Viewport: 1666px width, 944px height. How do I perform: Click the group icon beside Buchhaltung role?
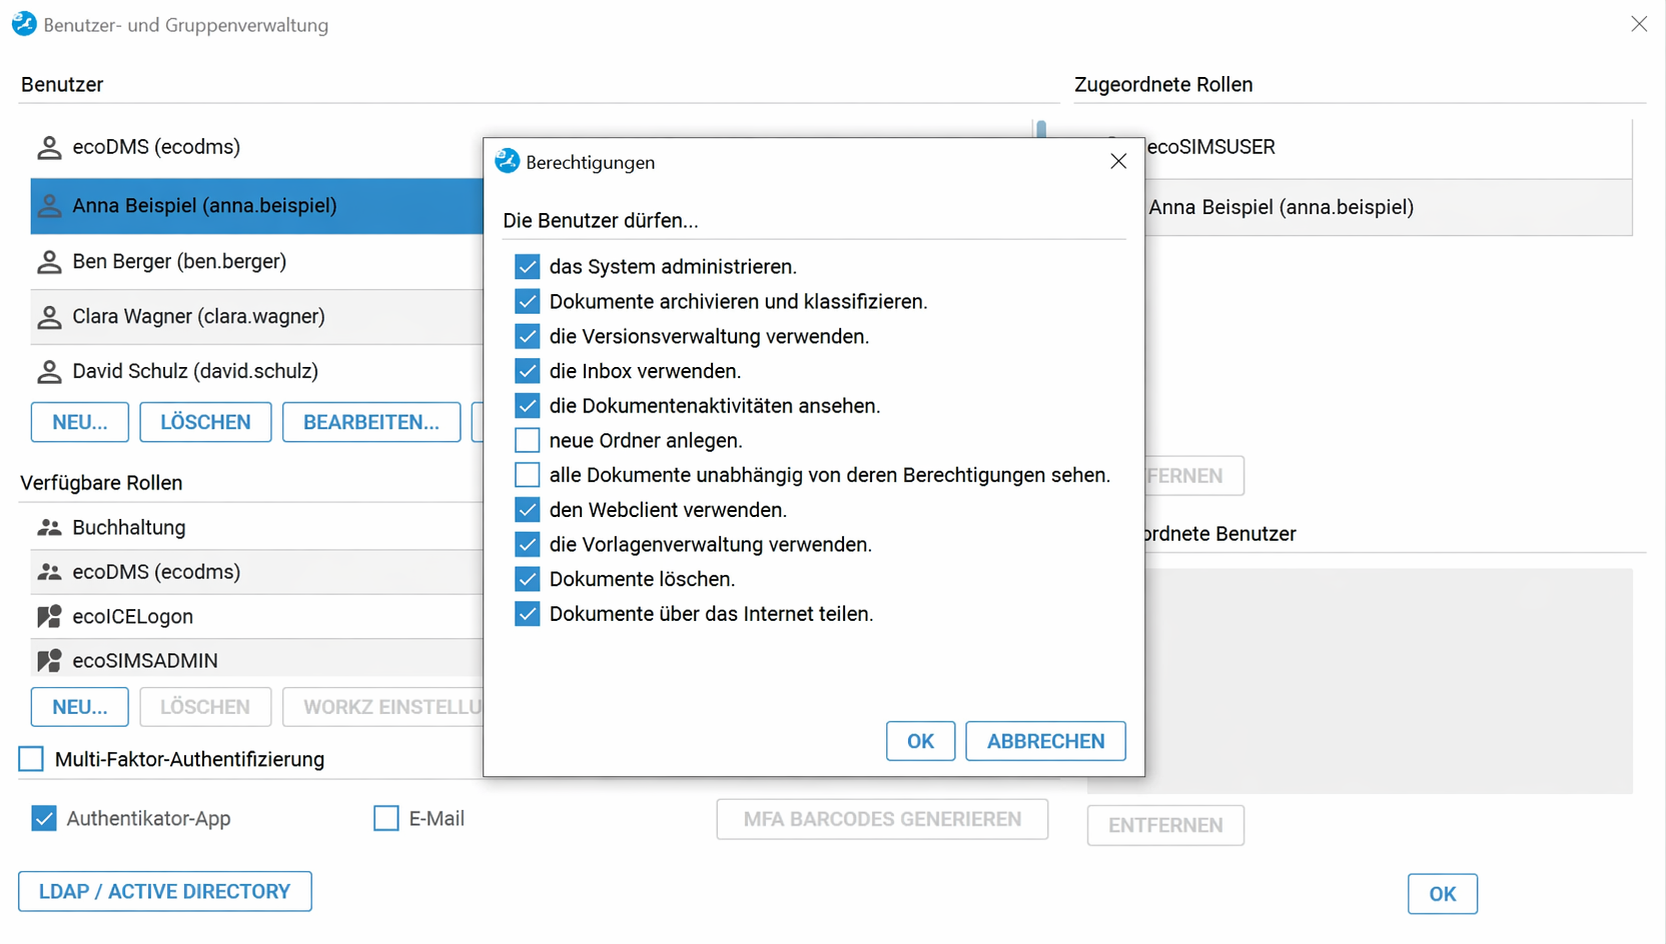tap(49, 528)
